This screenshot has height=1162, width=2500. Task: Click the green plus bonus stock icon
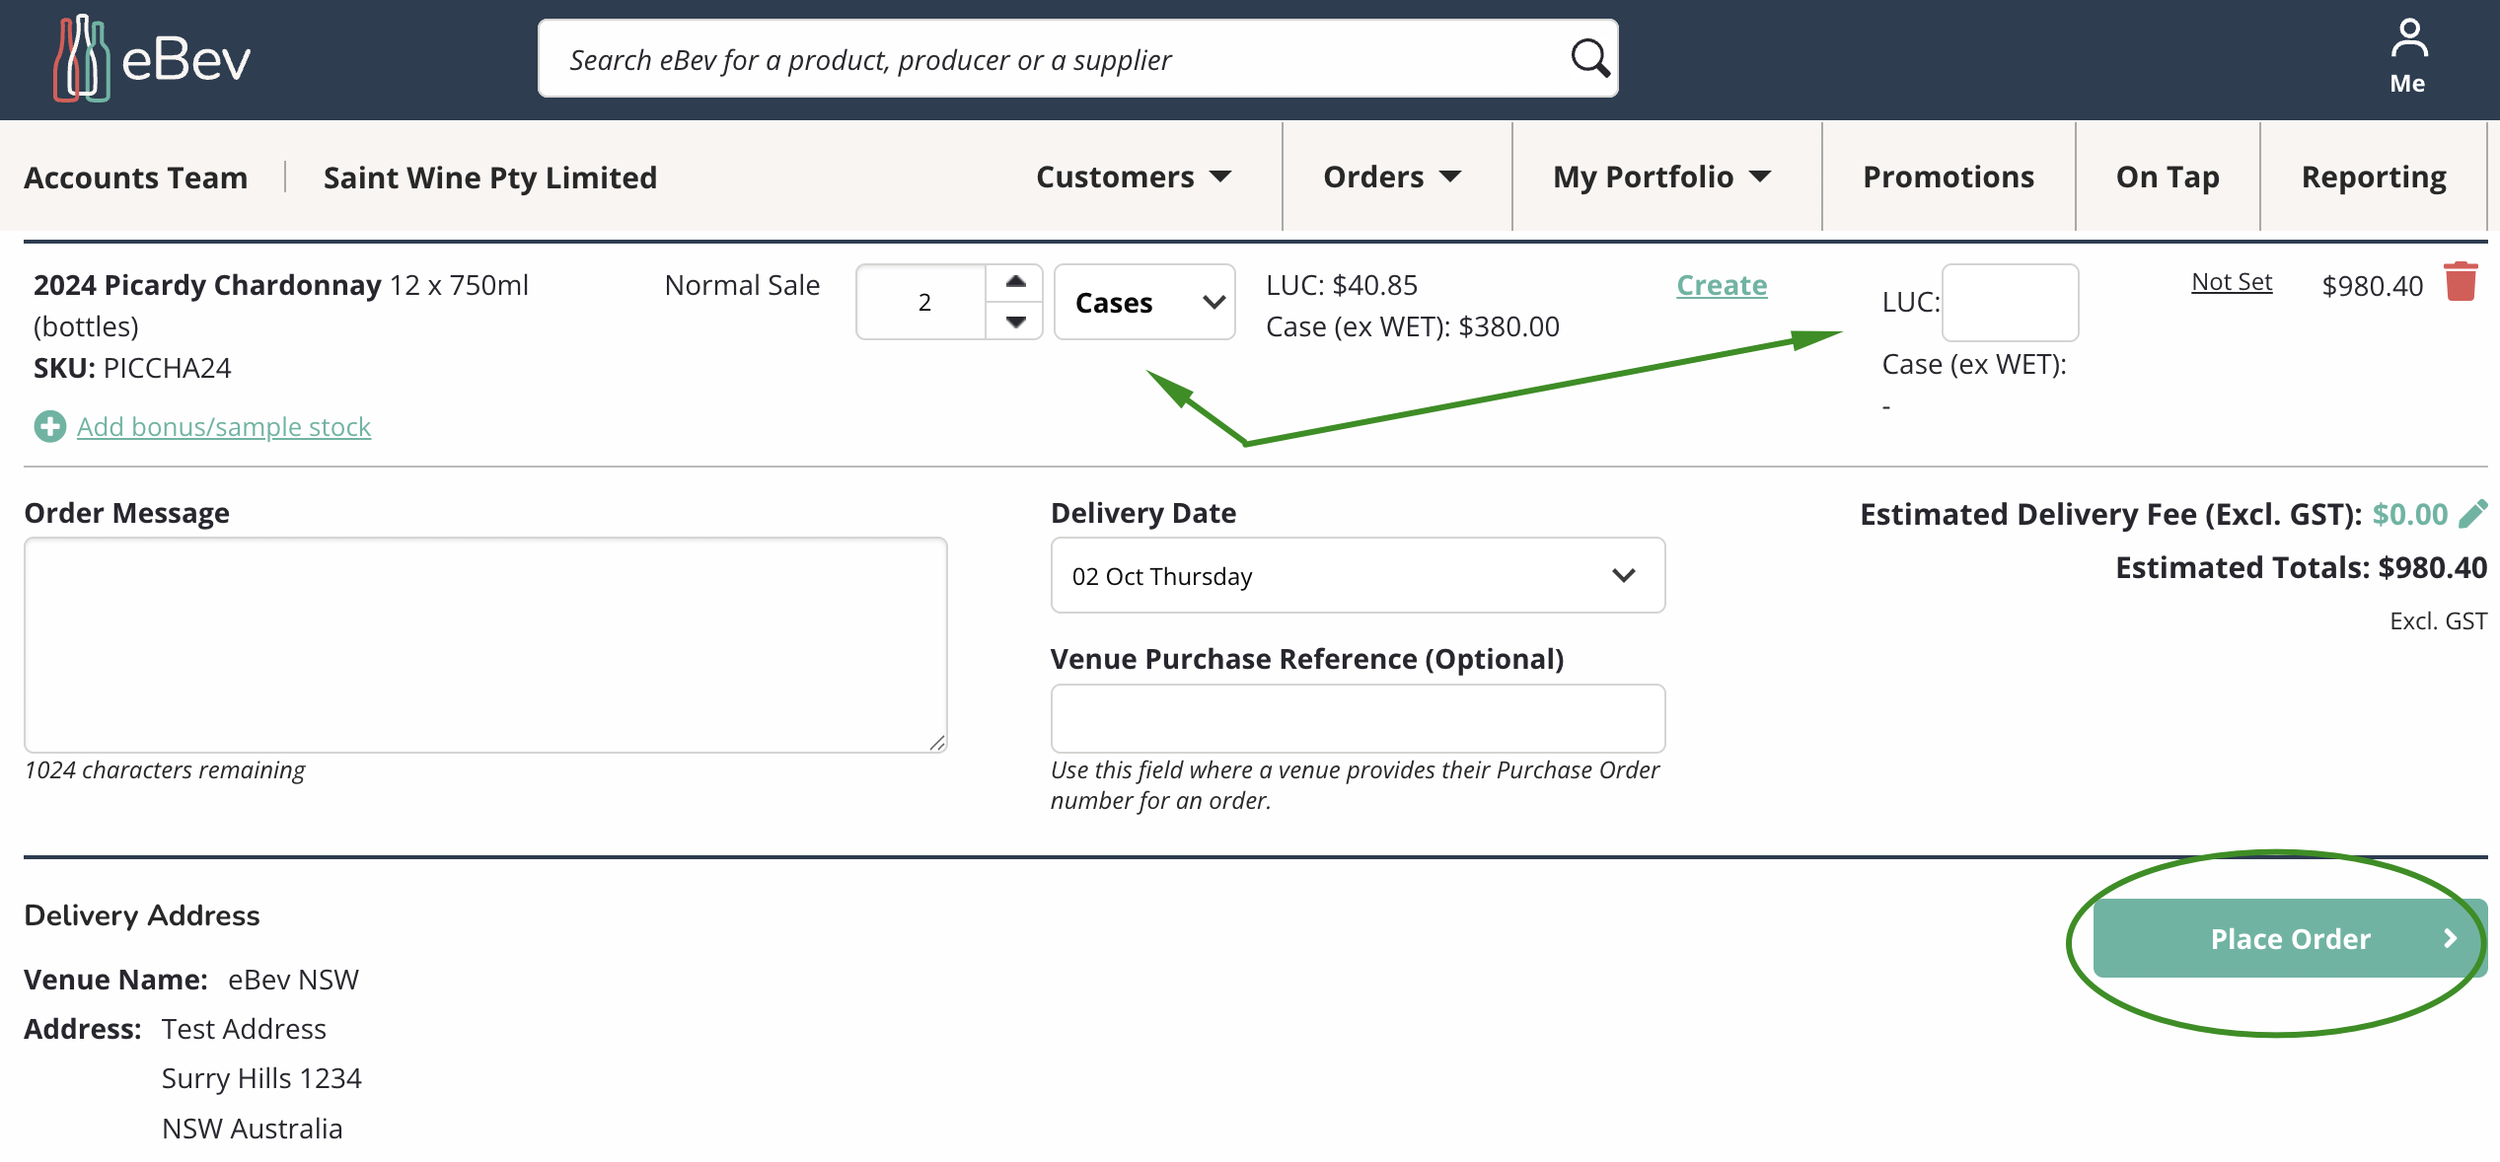(49, 427)
